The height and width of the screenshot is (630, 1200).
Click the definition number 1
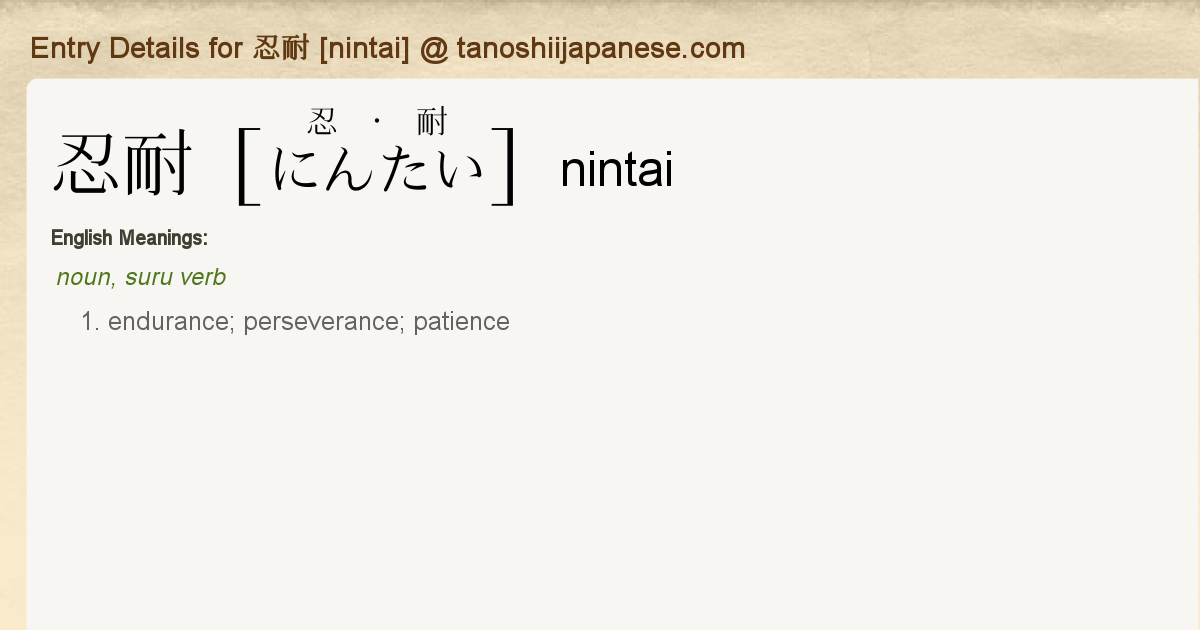tap(91, 322)
